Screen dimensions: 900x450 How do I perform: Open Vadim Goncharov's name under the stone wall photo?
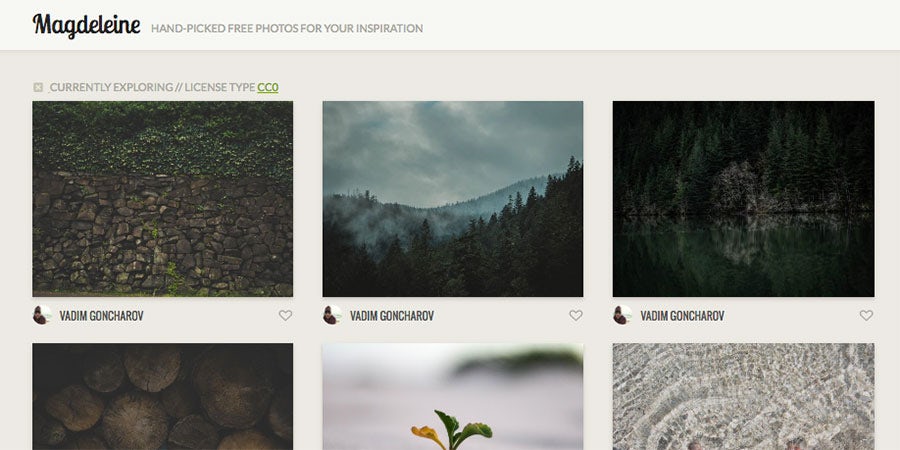pyautogui.click(x=102, y=316)
